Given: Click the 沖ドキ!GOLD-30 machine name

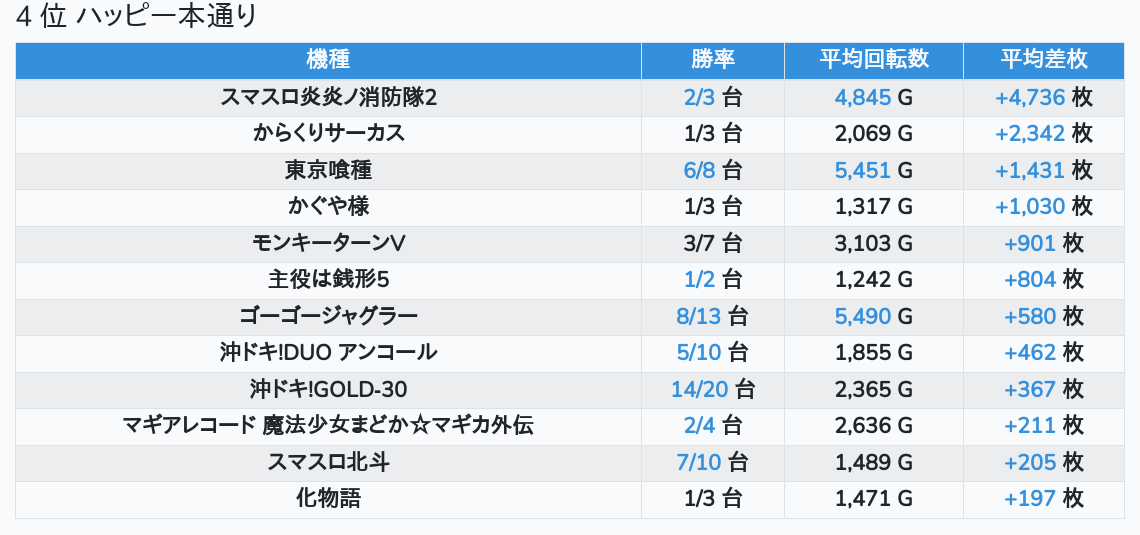Looking at the screenshot, I should tap(328, 389).
